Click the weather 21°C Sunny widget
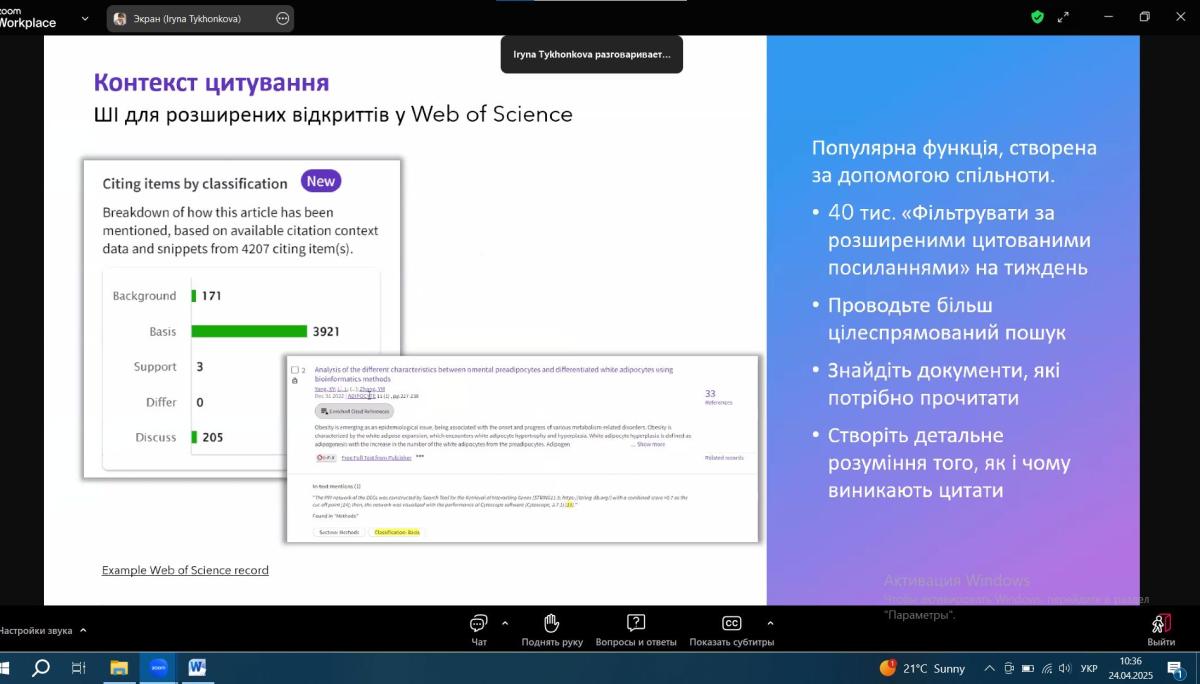The image size is (1200, 684). click(923, 668)
